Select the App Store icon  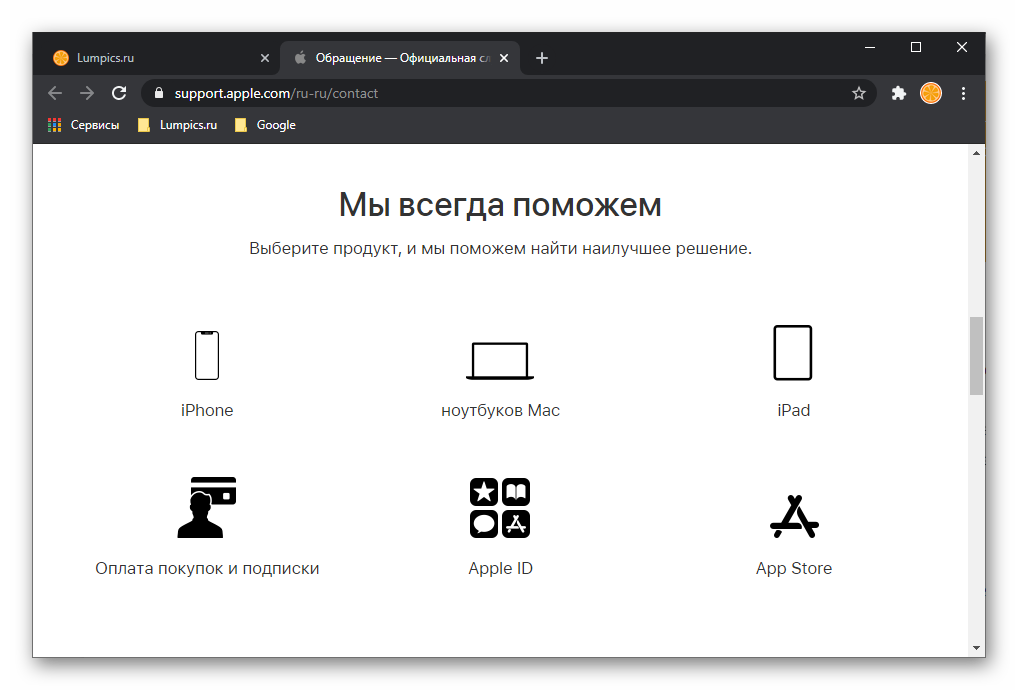(x=794, y=515)
